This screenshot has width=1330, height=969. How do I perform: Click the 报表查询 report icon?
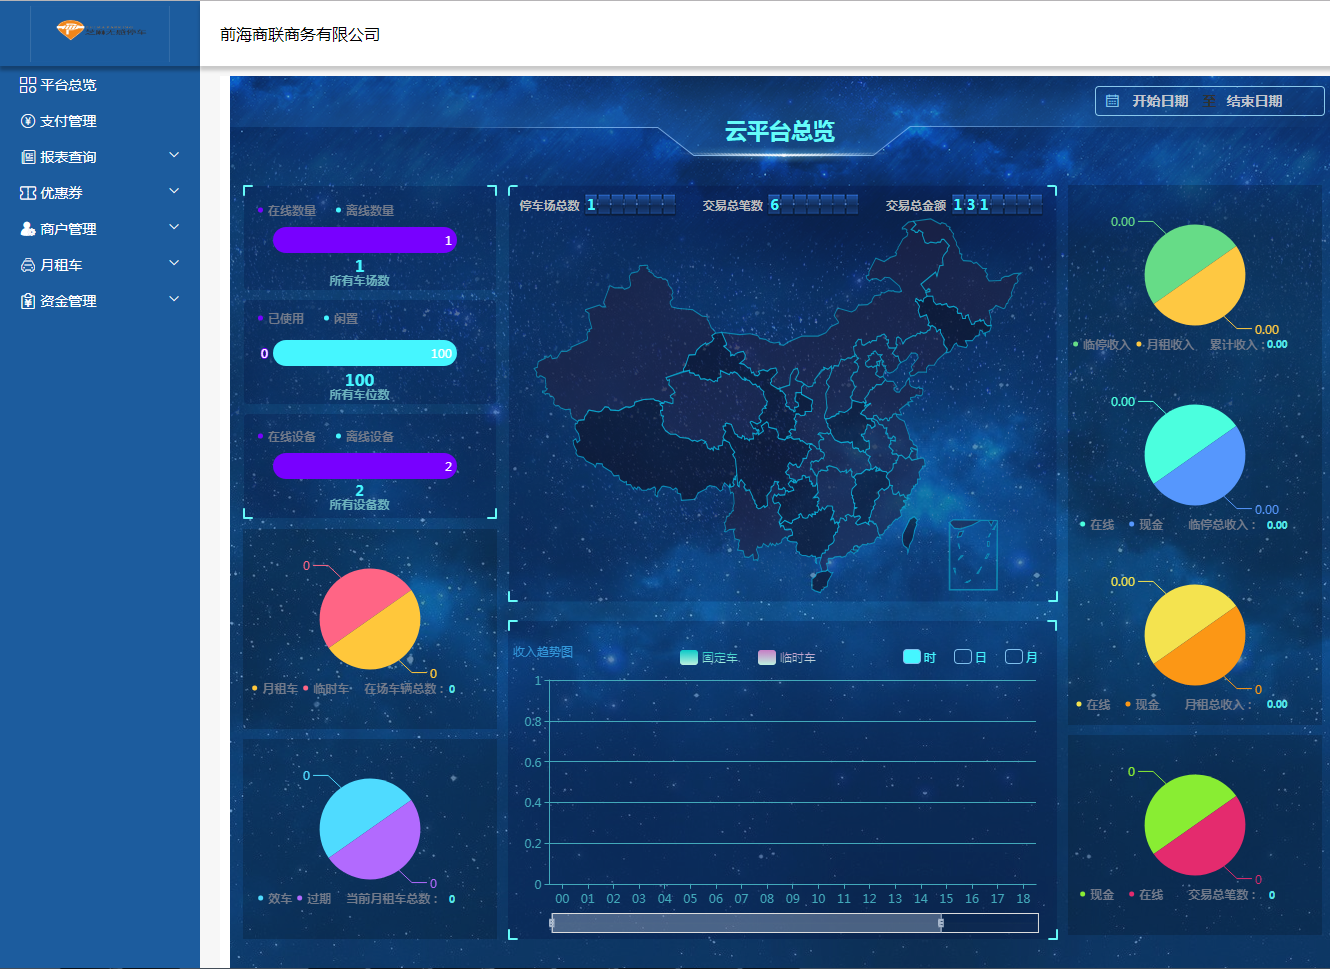click(x=28, y=157)
